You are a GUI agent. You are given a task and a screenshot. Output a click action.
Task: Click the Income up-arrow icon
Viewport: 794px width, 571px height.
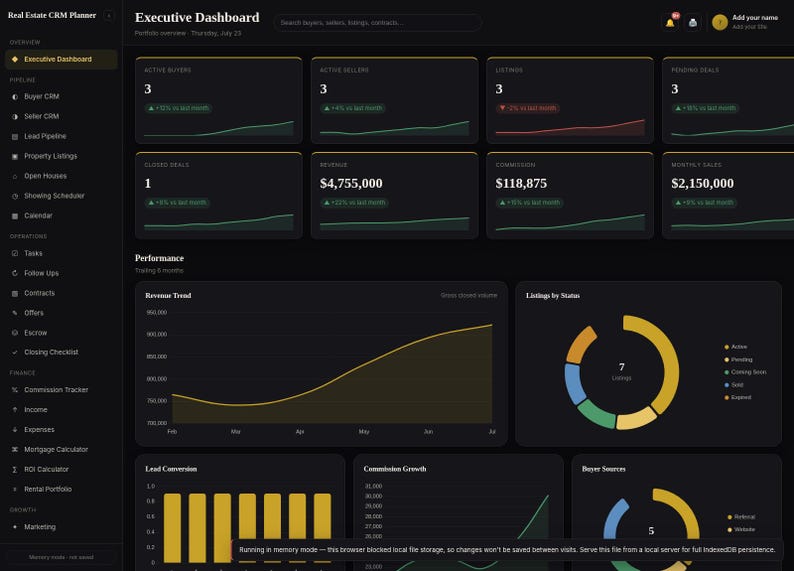click(15, 410)
